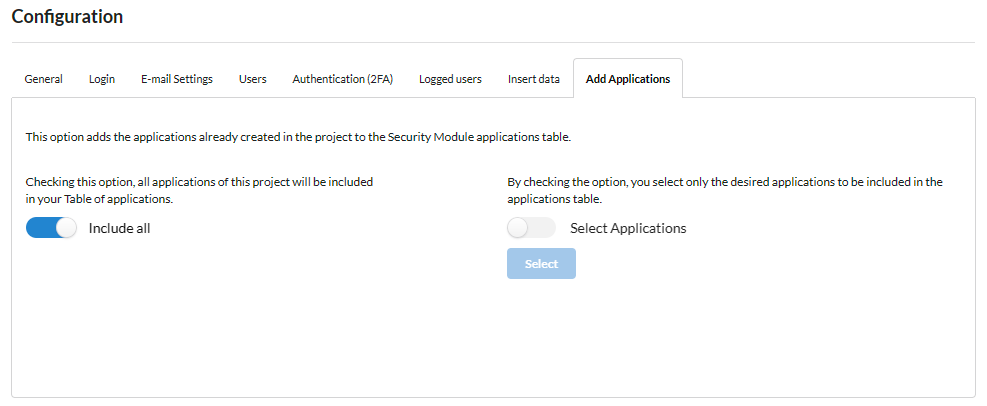The image size is (987, 406).
Task: Click the "Select Applications" text label
Action: [x=627, y=228]
